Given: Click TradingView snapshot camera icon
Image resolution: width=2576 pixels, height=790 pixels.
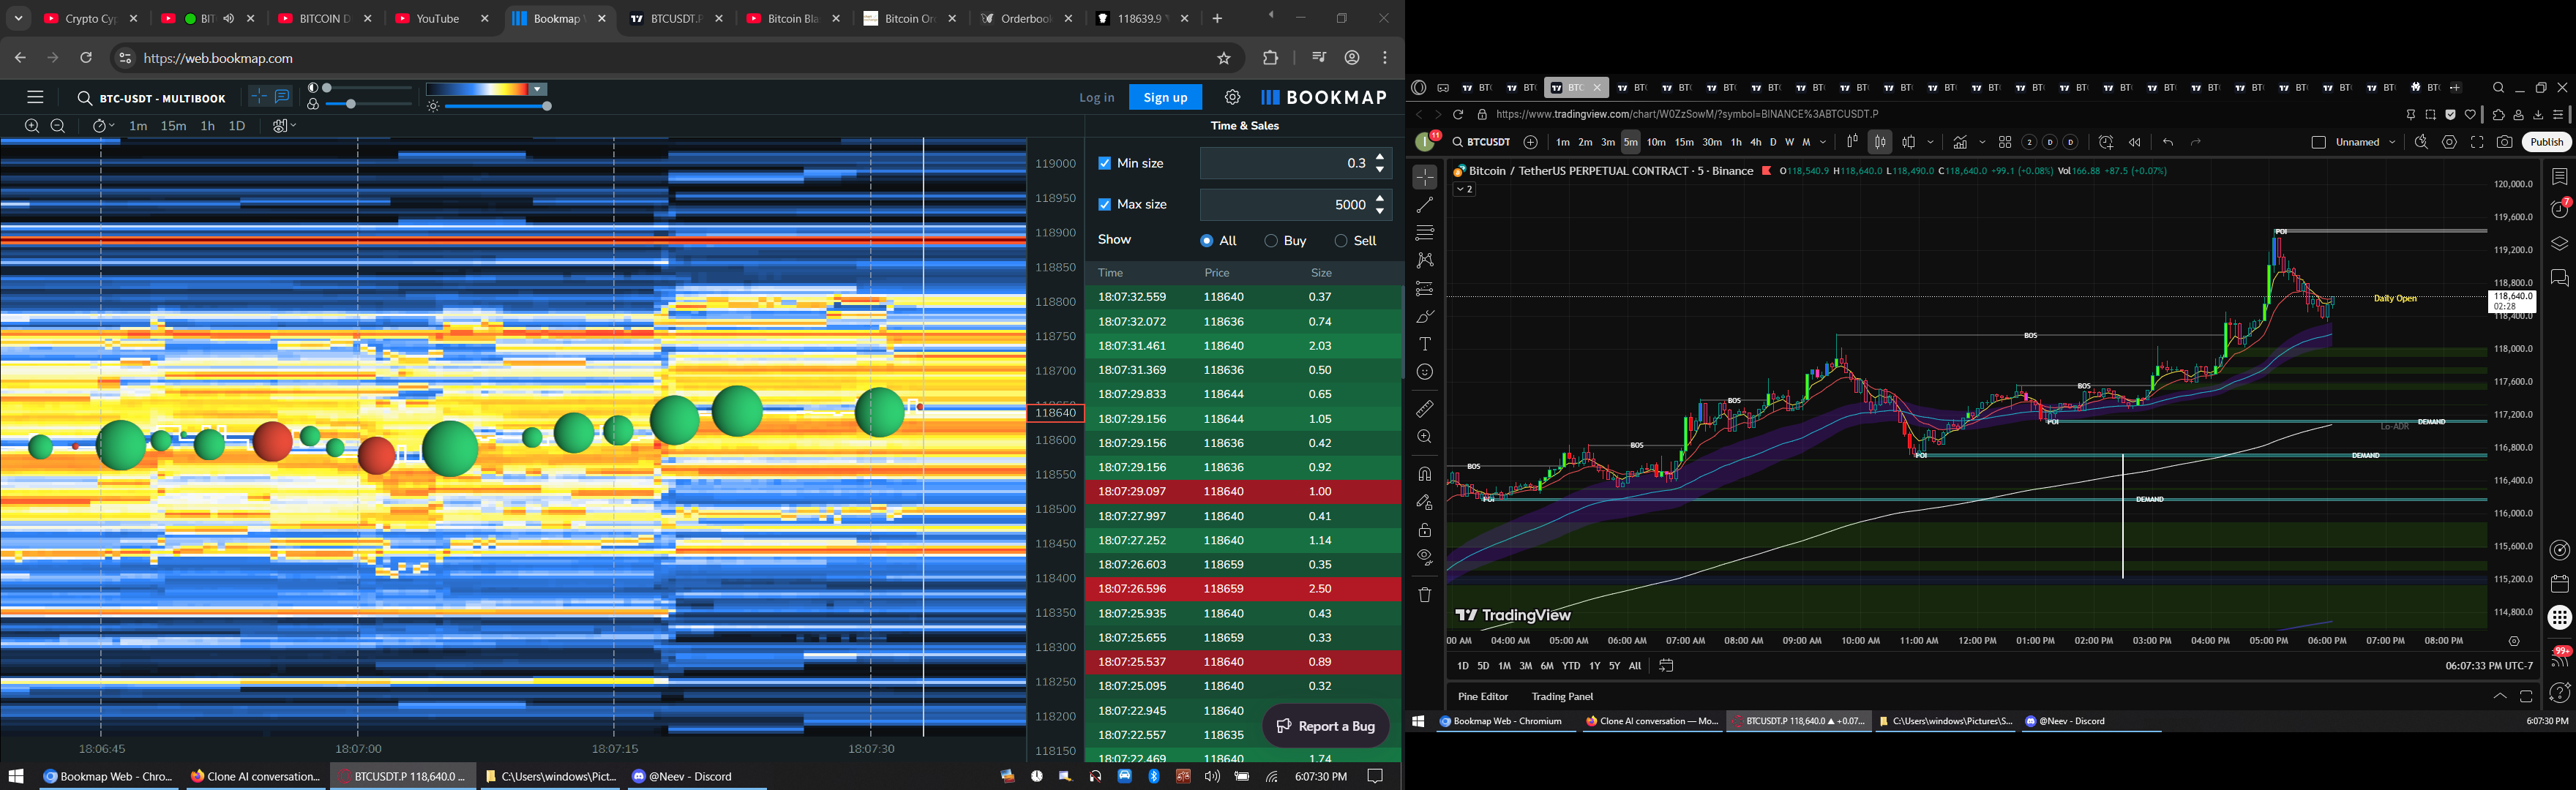Looking at the screenshot, I should [x=2504, y=142].
